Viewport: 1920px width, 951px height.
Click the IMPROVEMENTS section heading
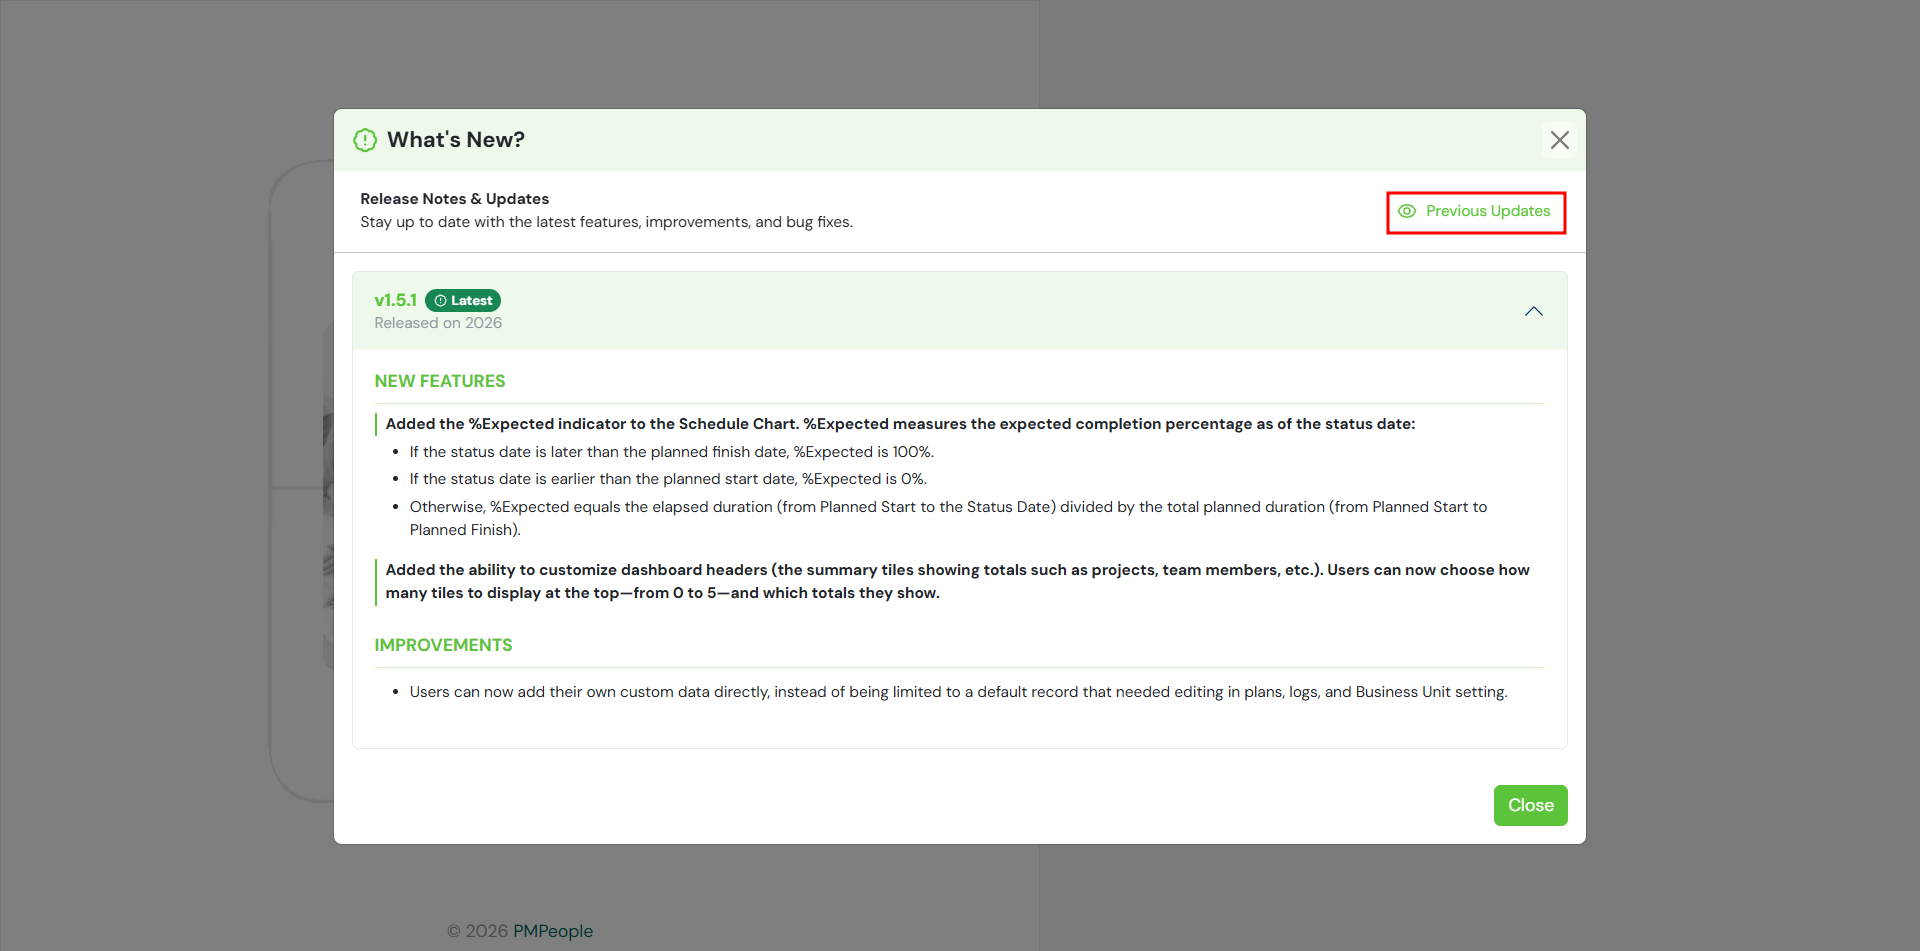pyautogui.click(x=443, y=645)
